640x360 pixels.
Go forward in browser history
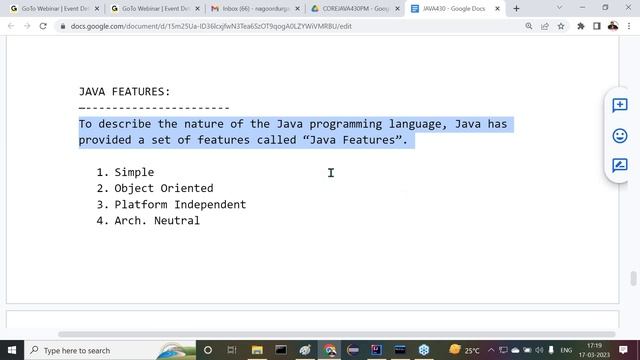[27, 26]
